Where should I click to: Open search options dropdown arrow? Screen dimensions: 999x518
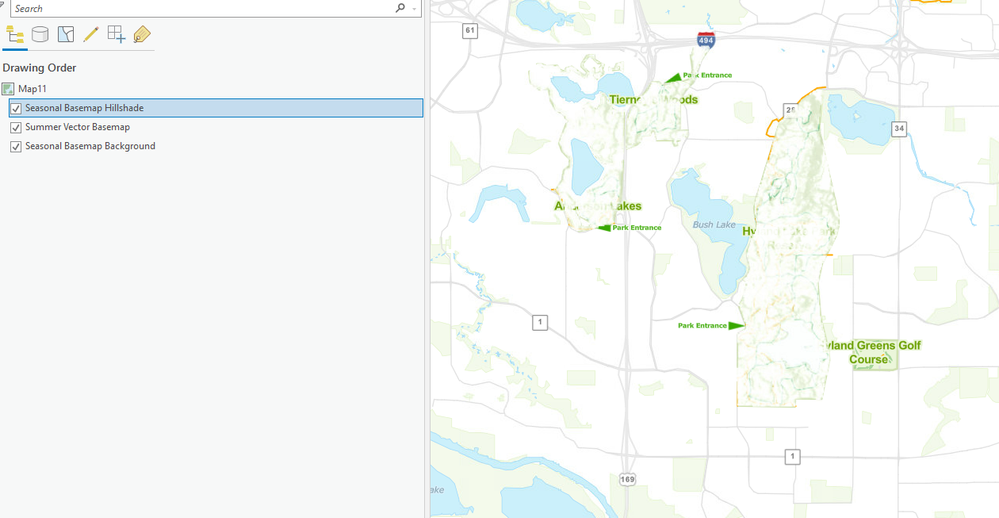(x=415, y=9)
